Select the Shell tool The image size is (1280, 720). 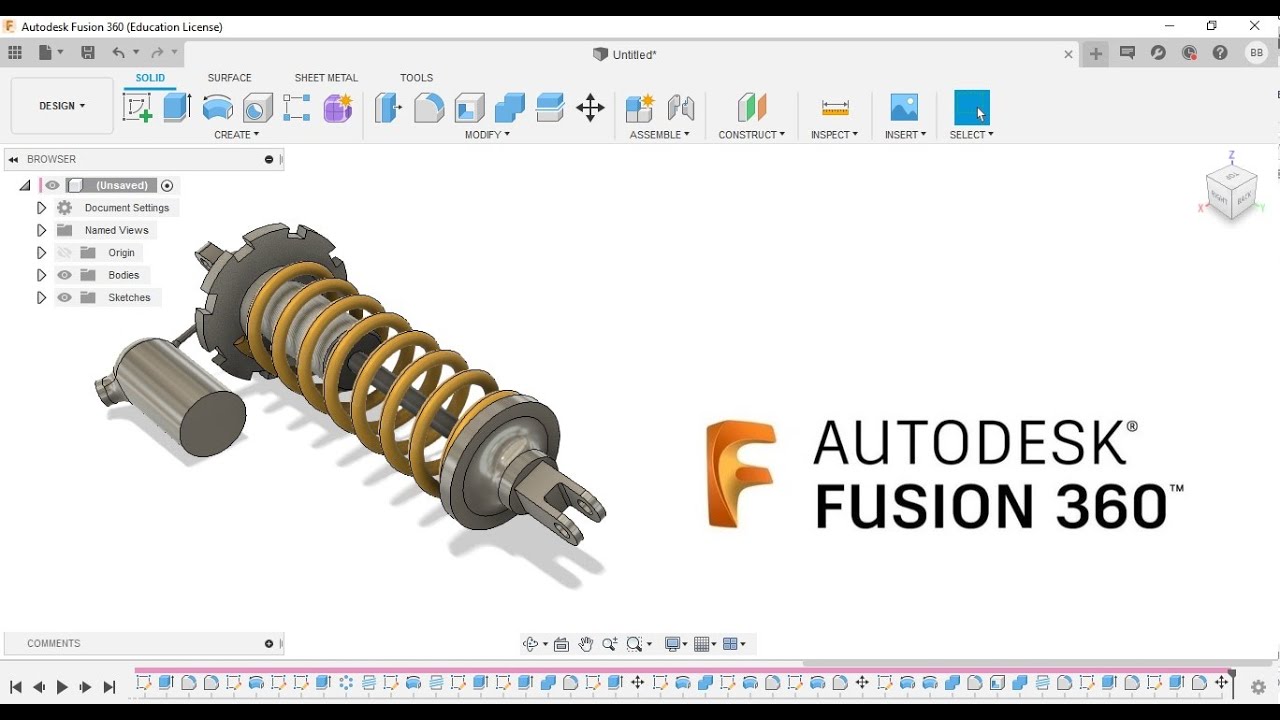(x=469, y=107)
